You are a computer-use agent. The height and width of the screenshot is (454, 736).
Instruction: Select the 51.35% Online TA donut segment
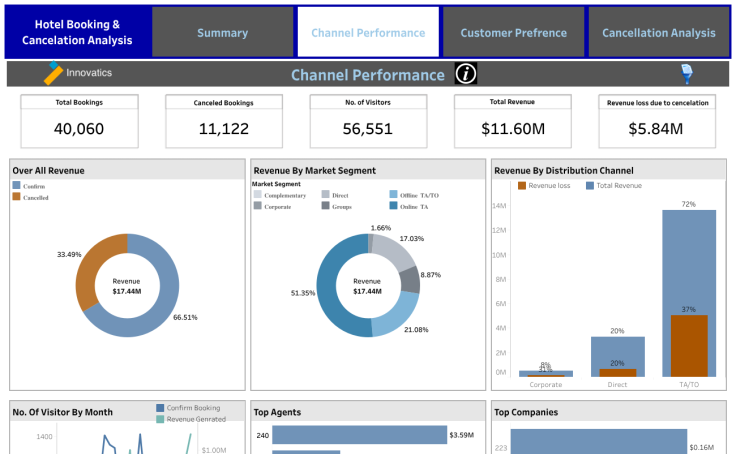click(334, 290)
